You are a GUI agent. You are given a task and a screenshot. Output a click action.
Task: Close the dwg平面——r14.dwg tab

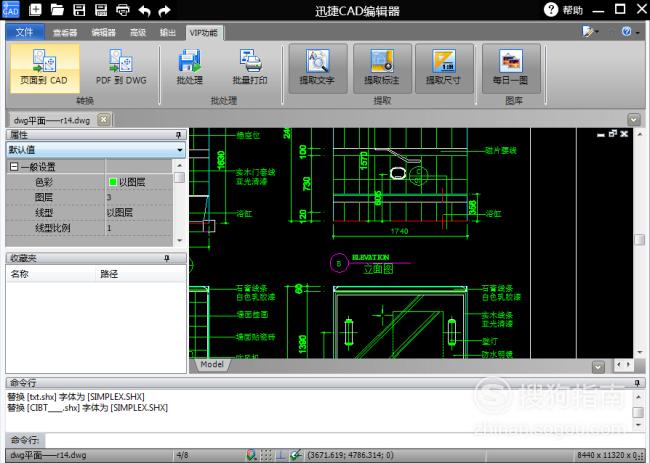click(x=104, y=120)
